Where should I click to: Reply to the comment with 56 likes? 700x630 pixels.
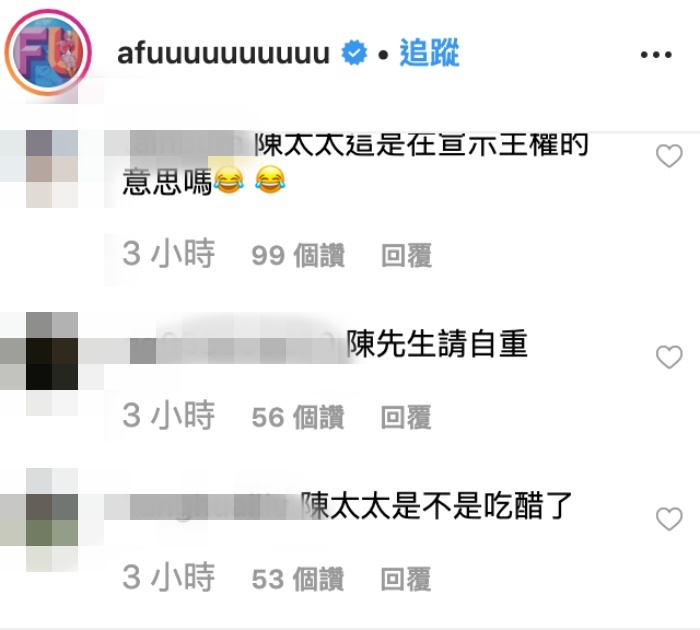coord(406,417)
